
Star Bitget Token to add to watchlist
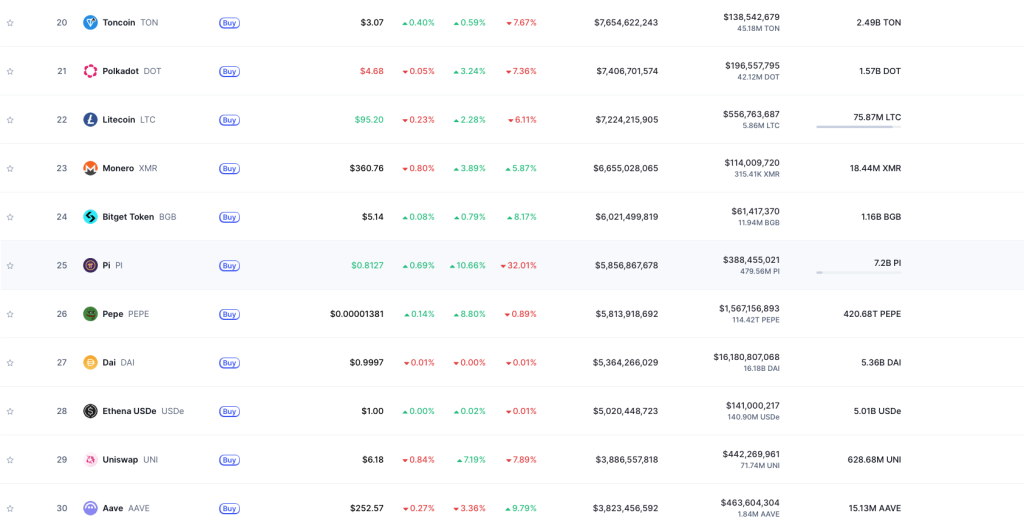pyautogui.click(x=10, y=217)
